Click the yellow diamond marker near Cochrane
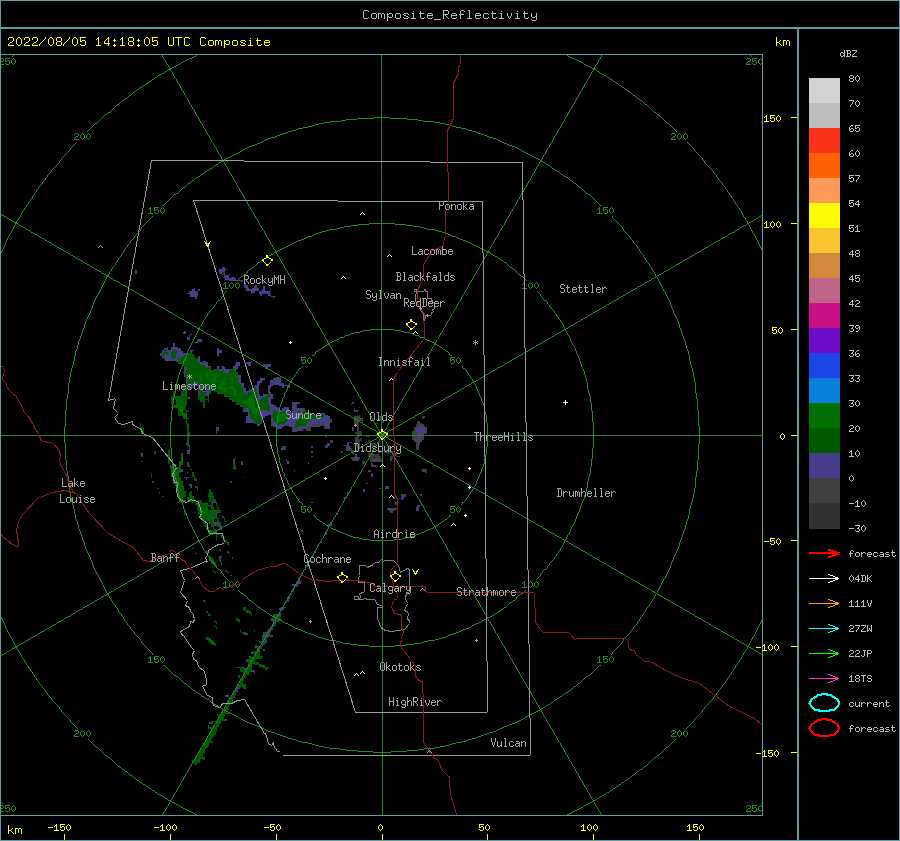 point(343,578)
